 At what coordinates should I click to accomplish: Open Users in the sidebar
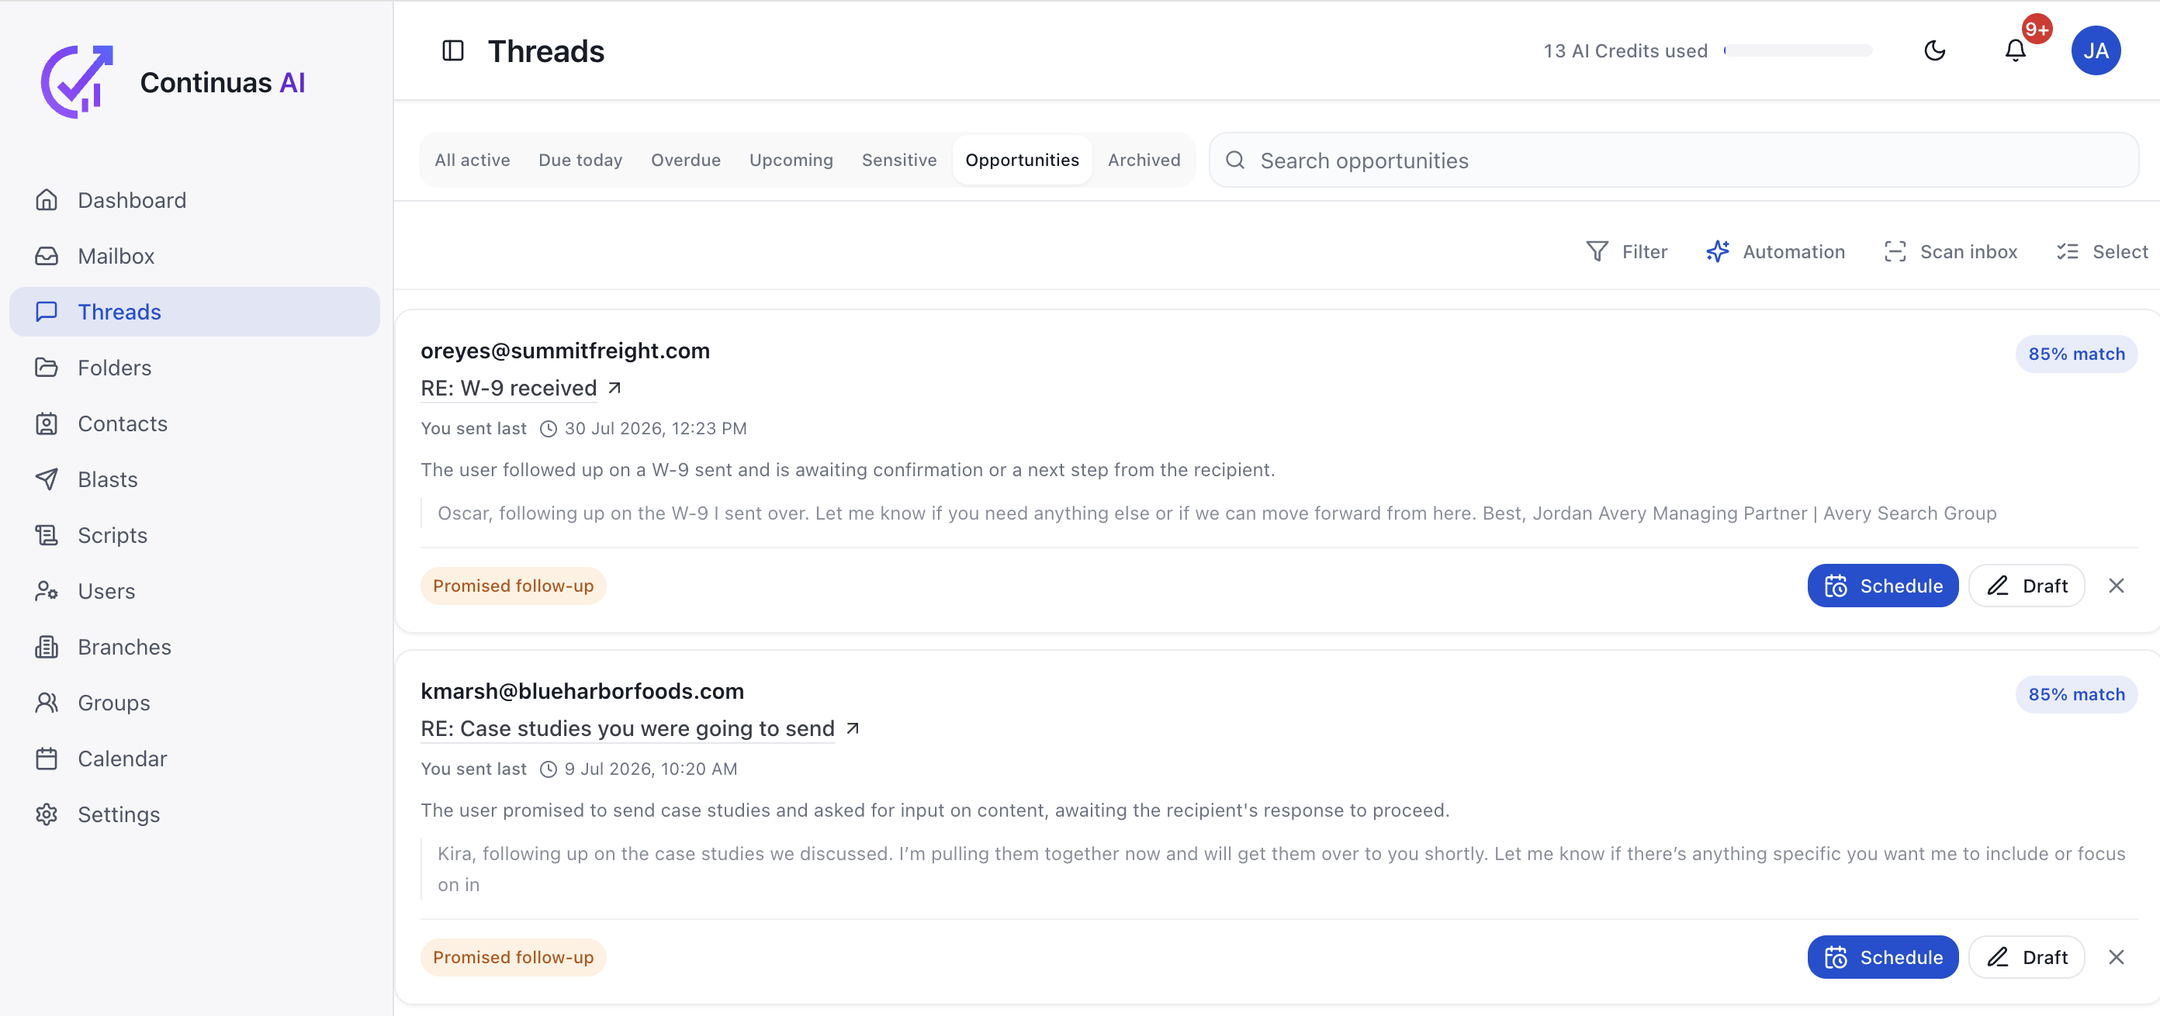[x=195, y=592]
